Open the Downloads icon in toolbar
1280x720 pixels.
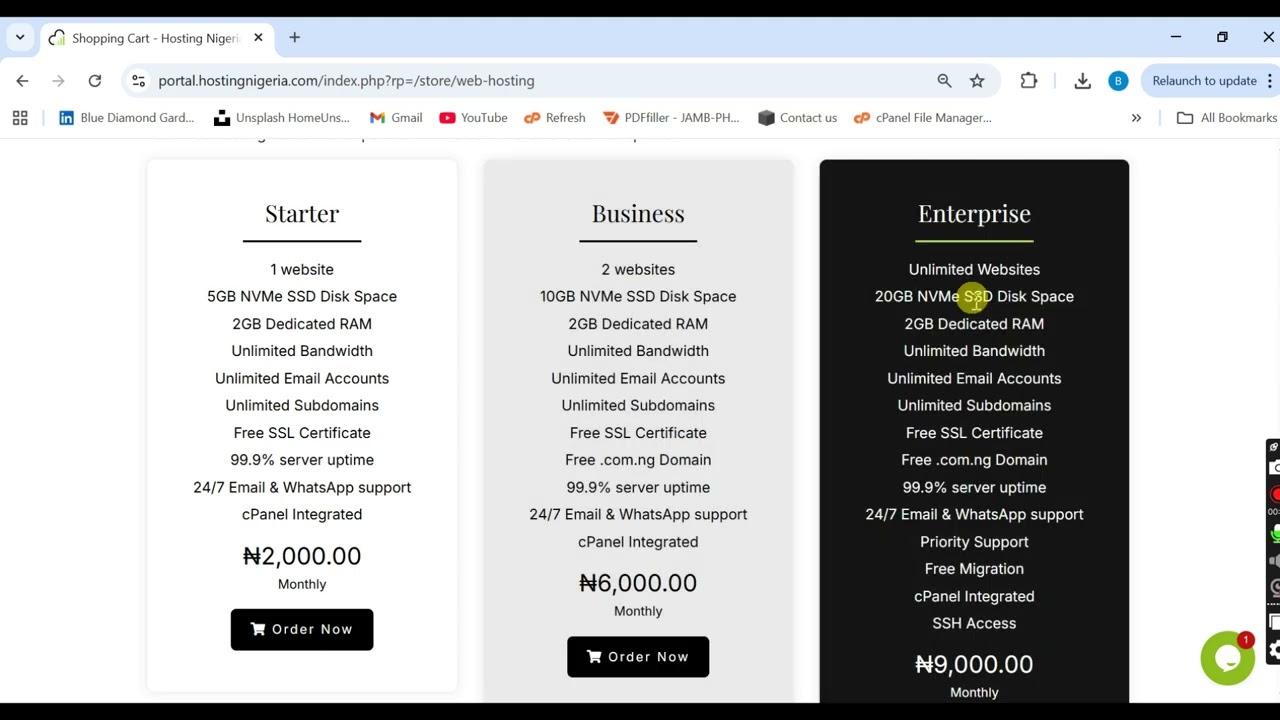click(x=1082, y=81)
